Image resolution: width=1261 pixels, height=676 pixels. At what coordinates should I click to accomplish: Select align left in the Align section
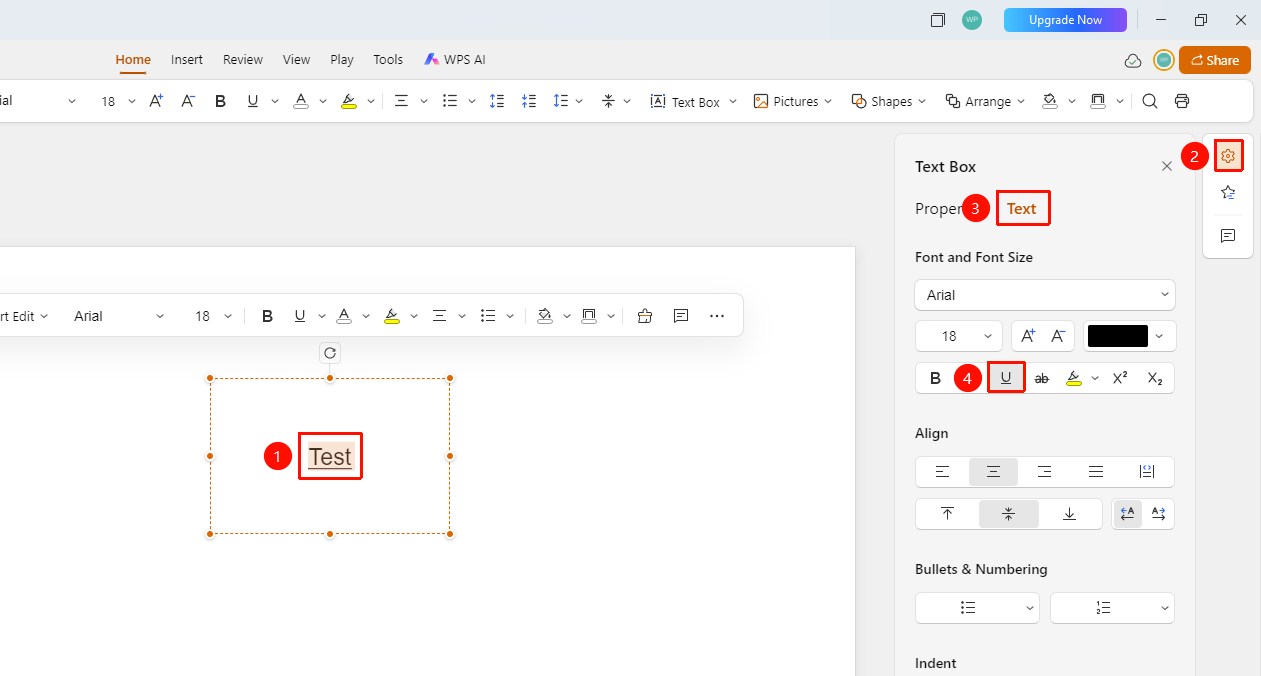942,472
